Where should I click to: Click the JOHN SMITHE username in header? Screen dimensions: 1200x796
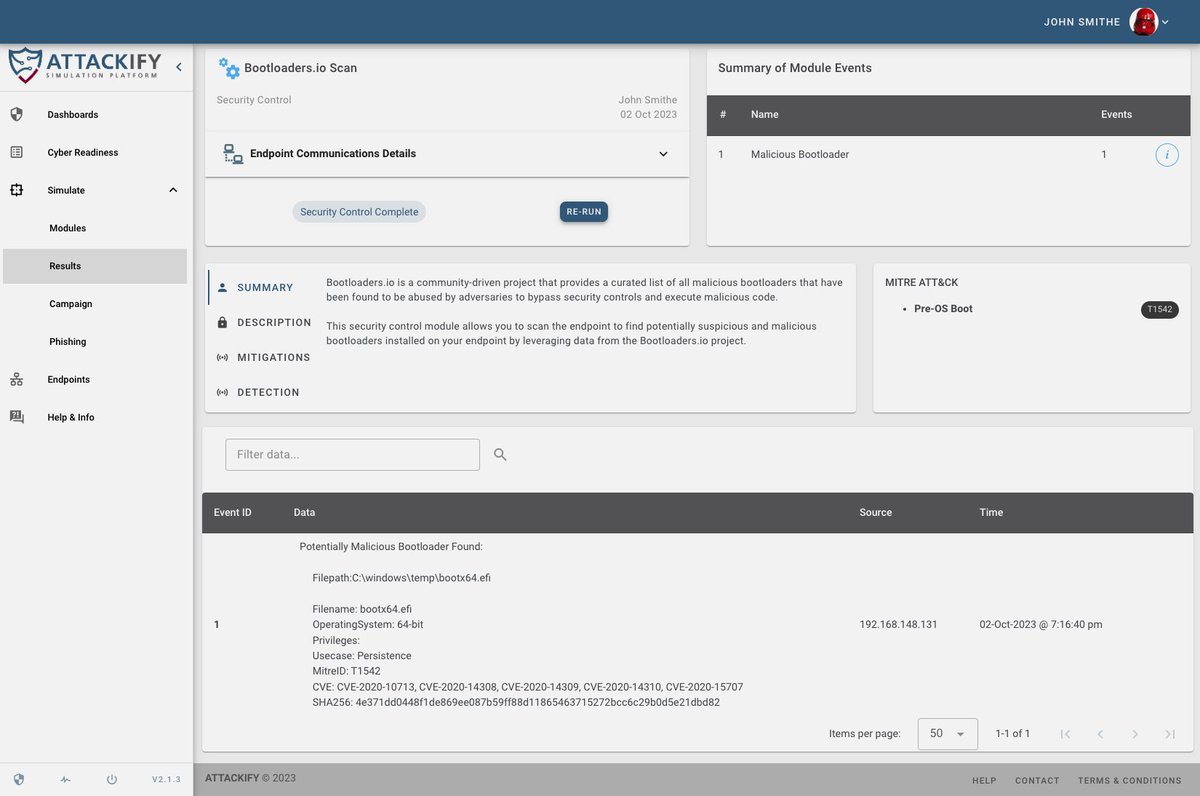[x=1082, y=22]
